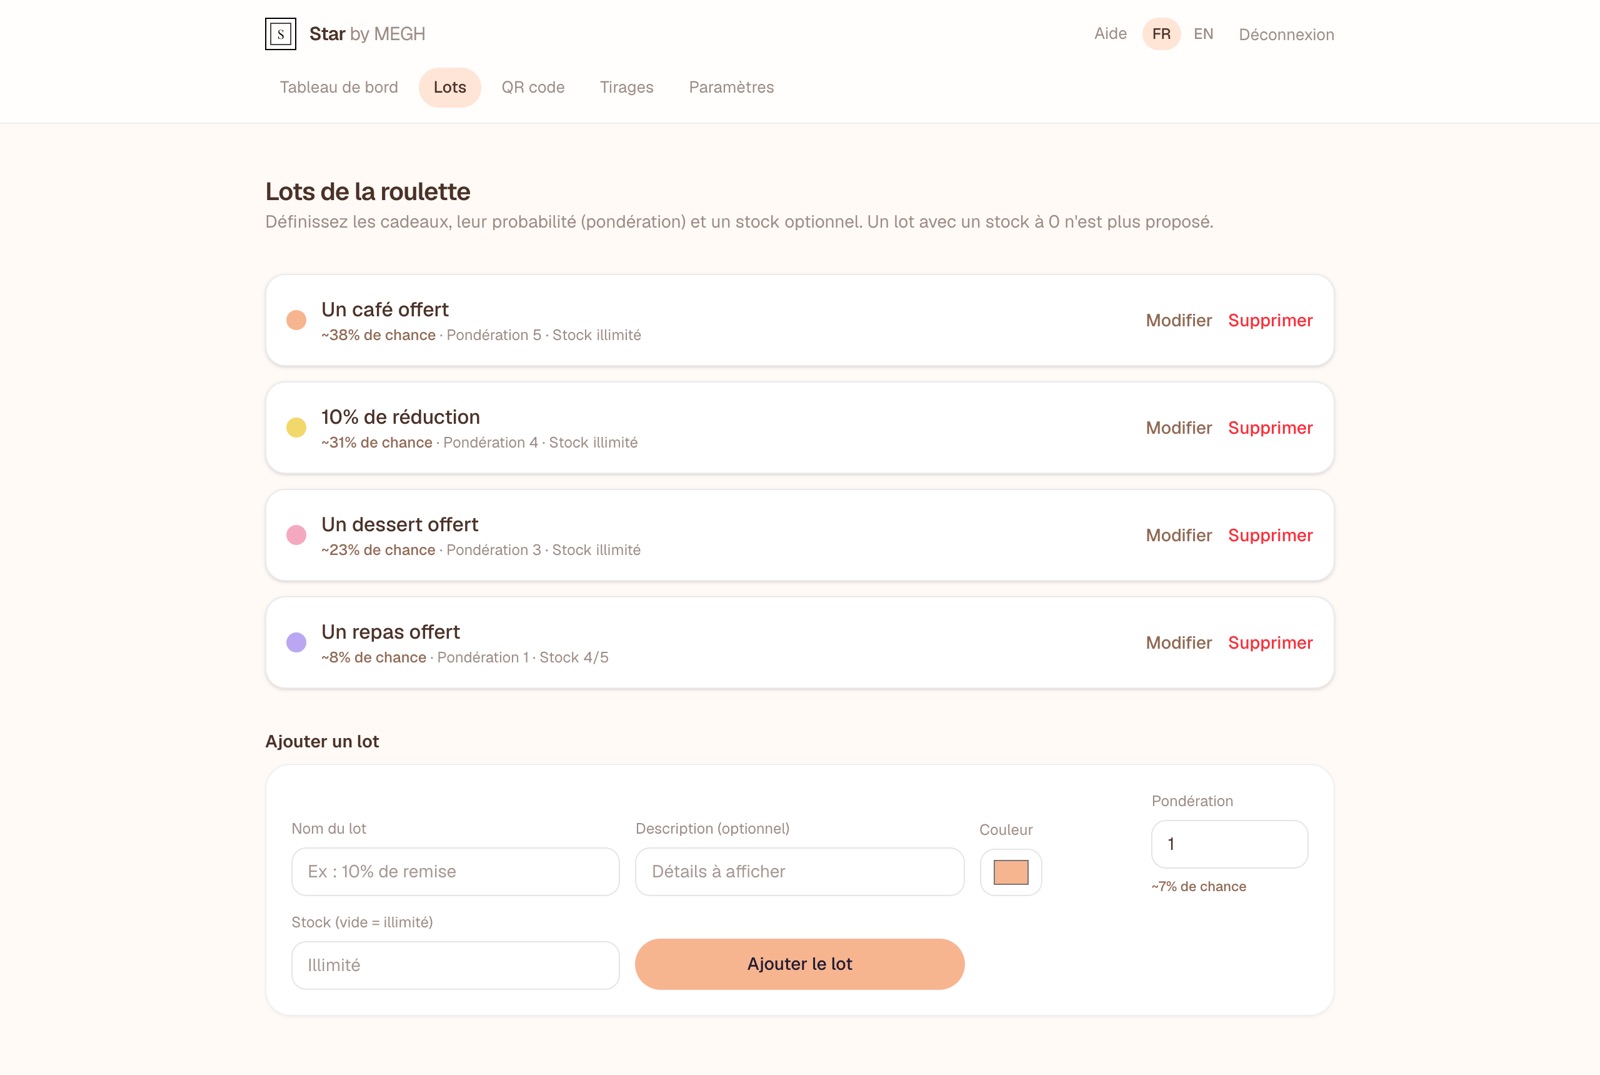The image size is (1600, 1075).
Task: Click the text ~31% de chance
Action: coord(377,443)
